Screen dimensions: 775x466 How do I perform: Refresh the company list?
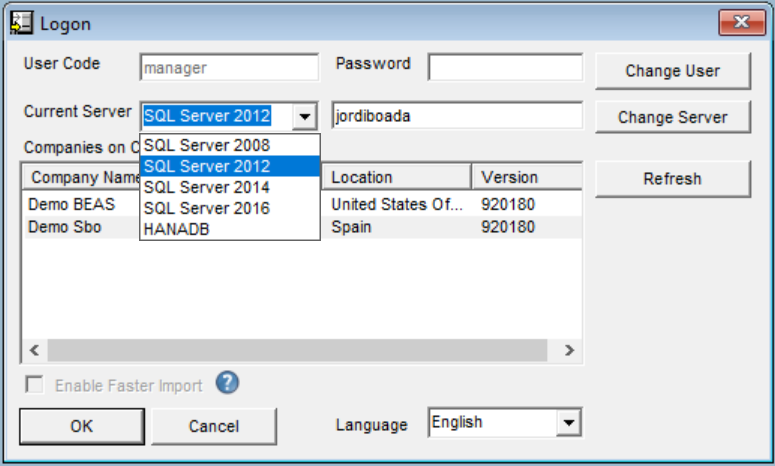coord(673,178)
